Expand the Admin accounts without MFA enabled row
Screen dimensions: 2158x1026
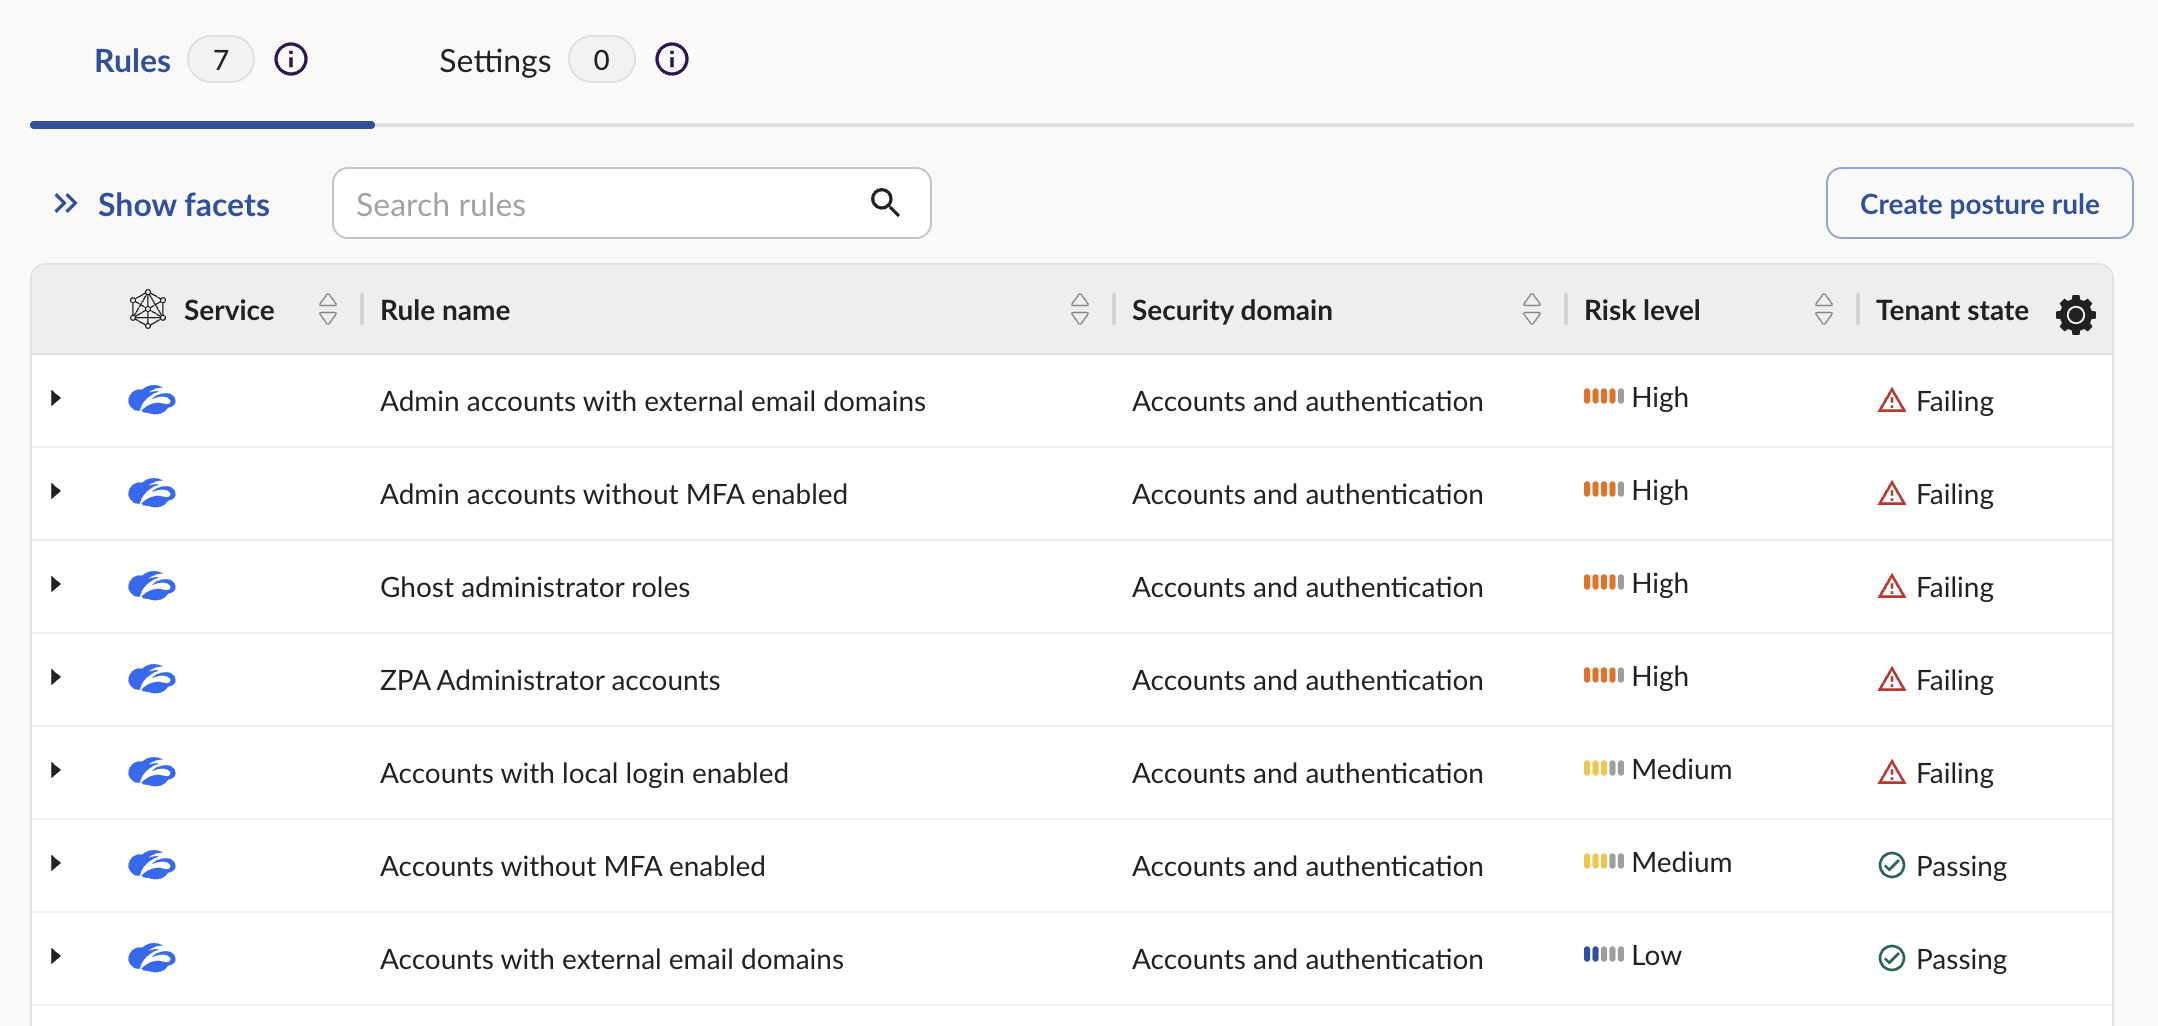pos(56,492)
